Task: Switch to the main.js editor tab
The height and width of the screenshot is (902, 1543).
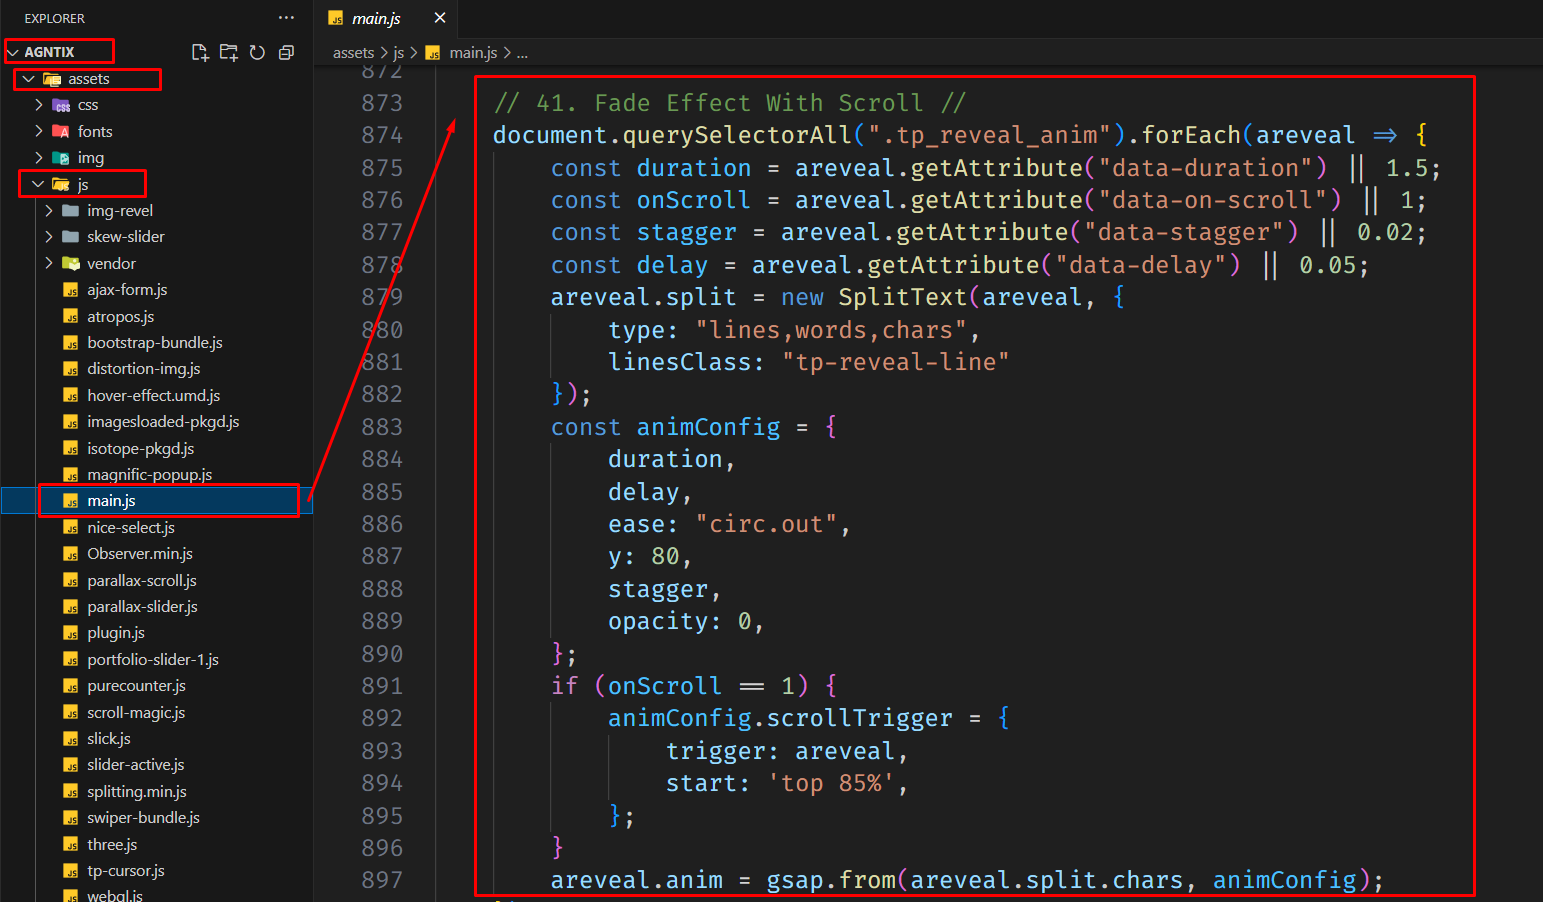Action: coord(376,18)
